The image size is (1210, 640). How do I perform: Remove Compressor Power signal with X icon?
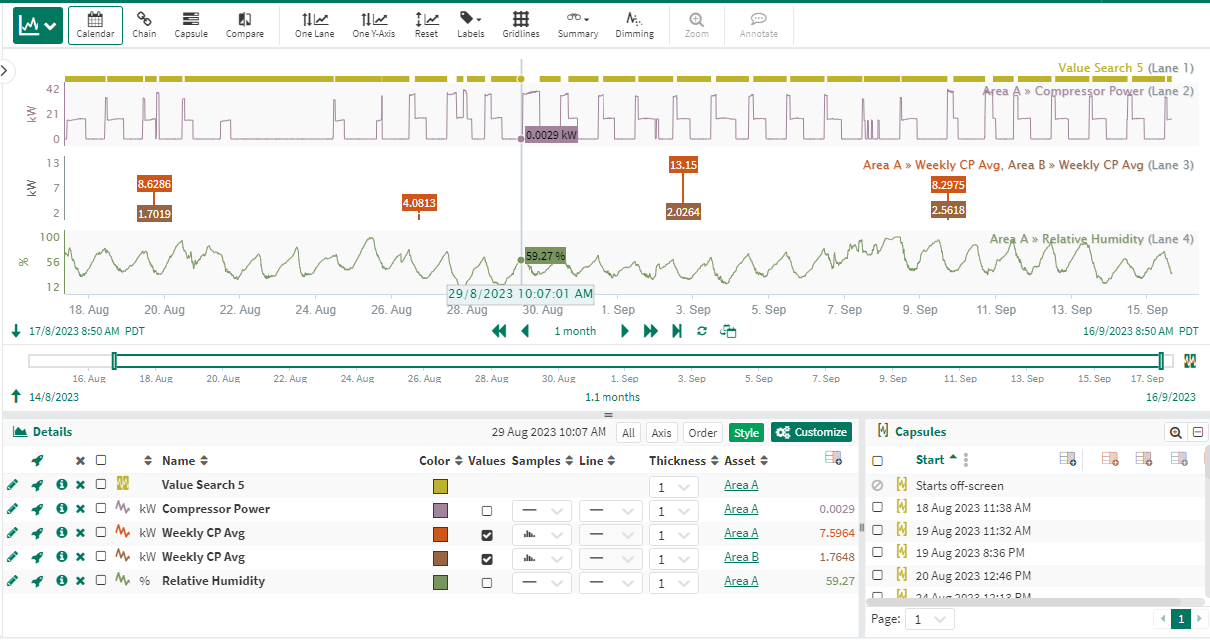click(x=80, y=509)
